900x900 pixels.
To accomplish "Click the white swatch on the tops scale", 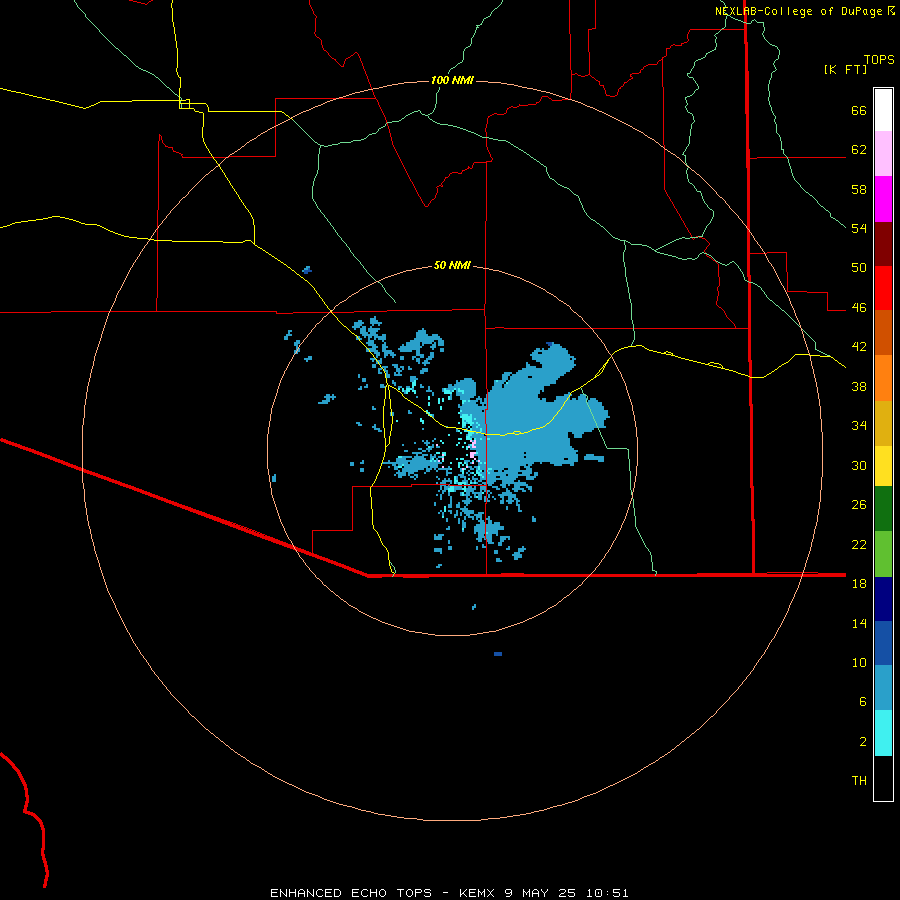I will click(883, 110).
